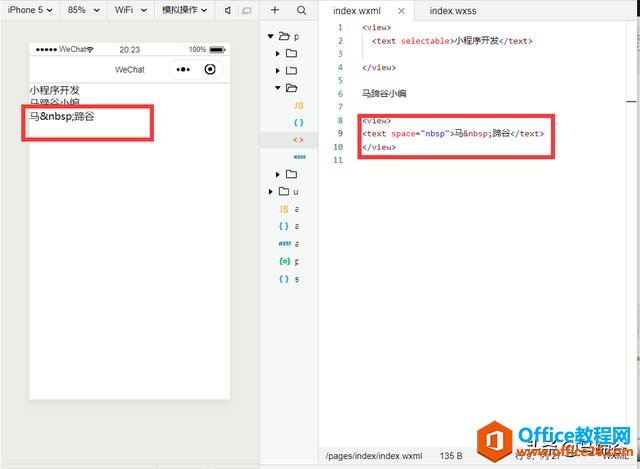Open the last json file starting with s
This screenshot has height=469, width=640.
tap(284, 279)
